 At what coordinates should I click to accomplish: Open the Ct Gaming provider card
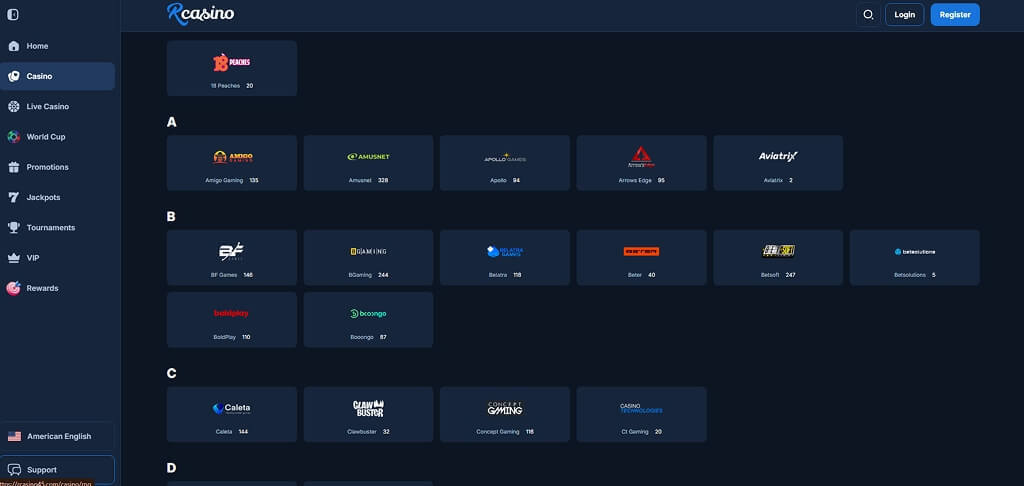coord(641,414)
